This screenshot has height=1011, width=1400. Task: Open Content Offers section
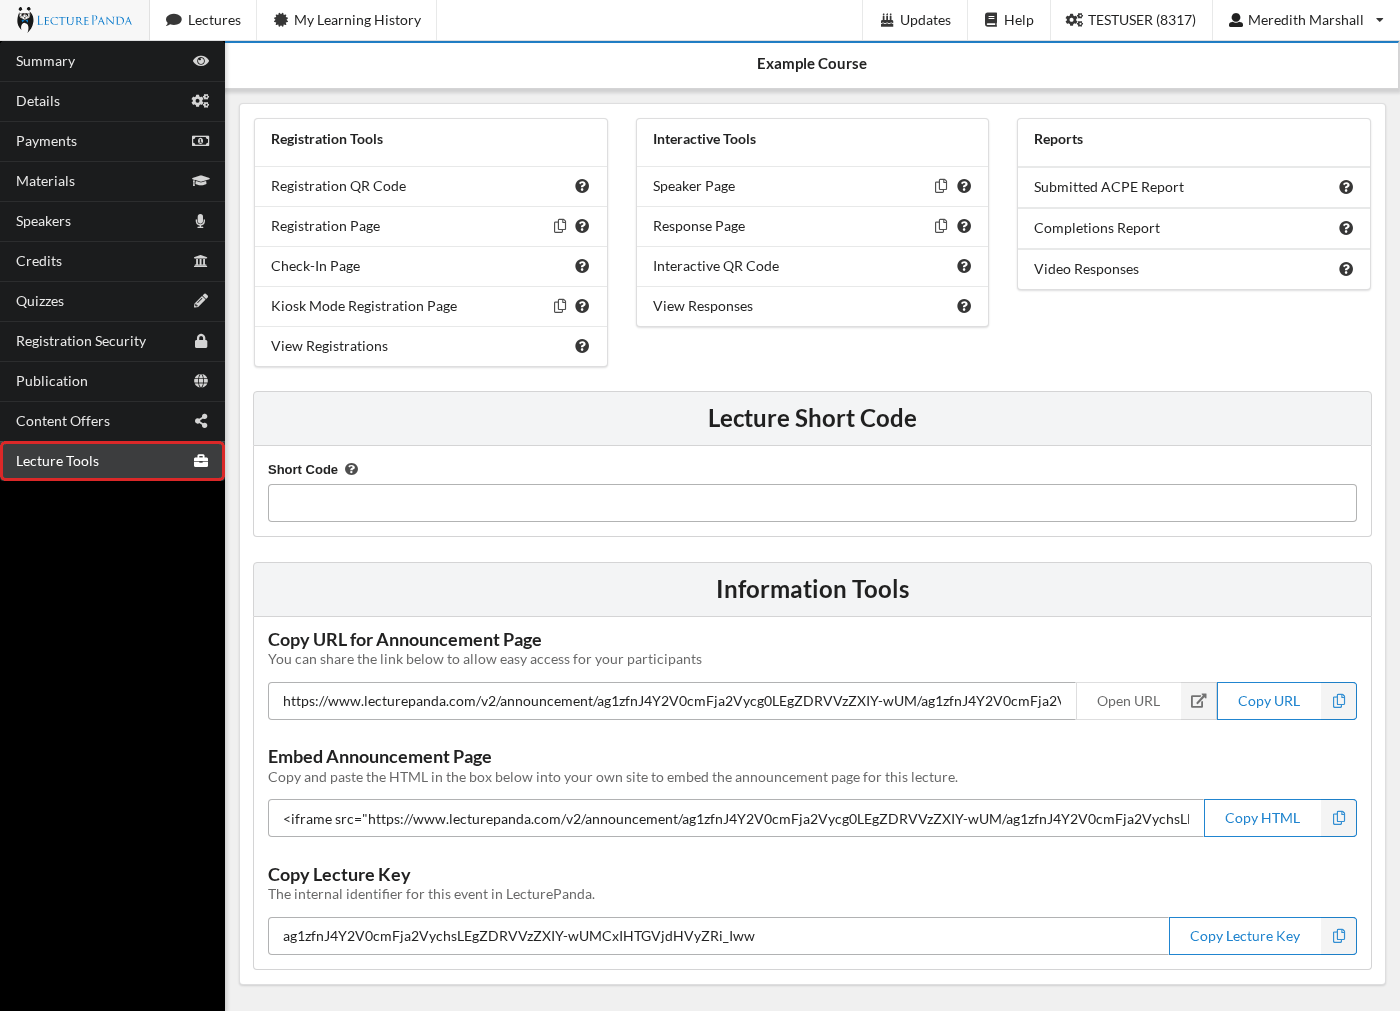tap(112, 421)
